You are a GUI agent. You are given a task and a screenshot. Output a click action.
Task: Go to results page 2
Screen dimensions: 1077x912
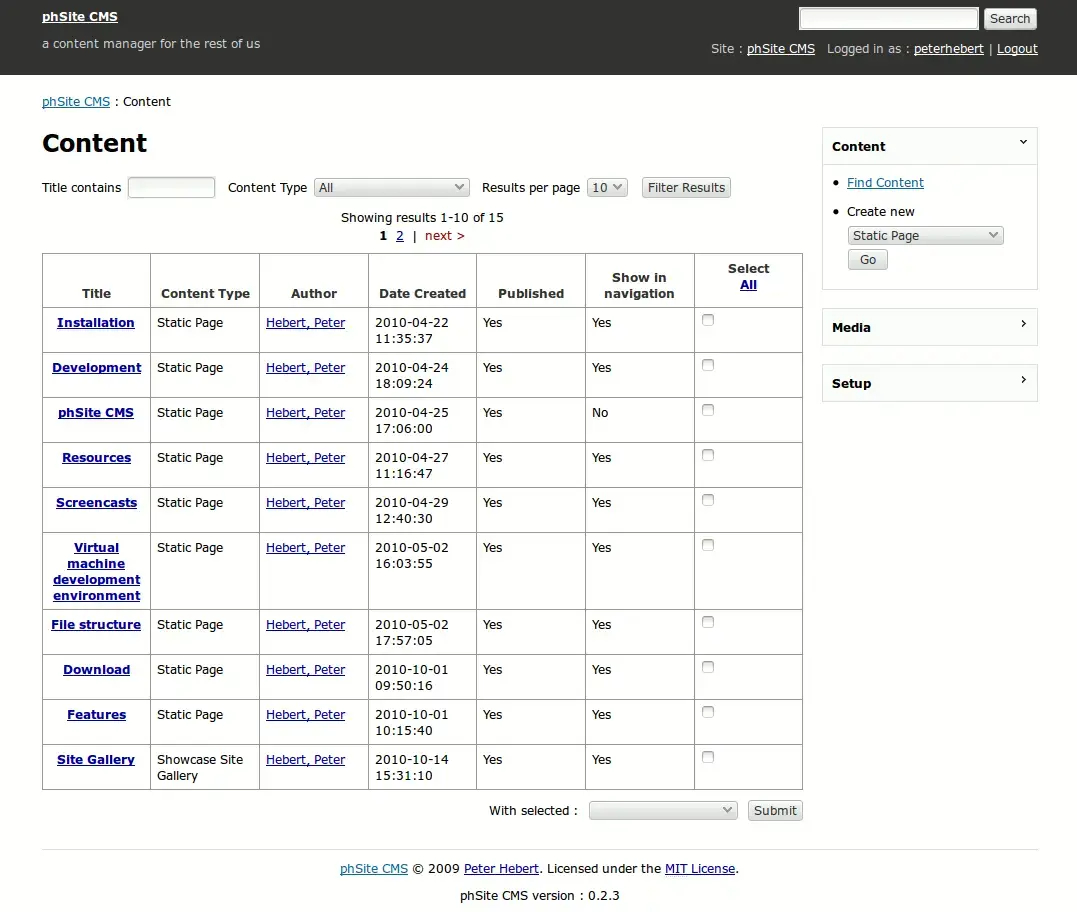click(x=400, y=236)
